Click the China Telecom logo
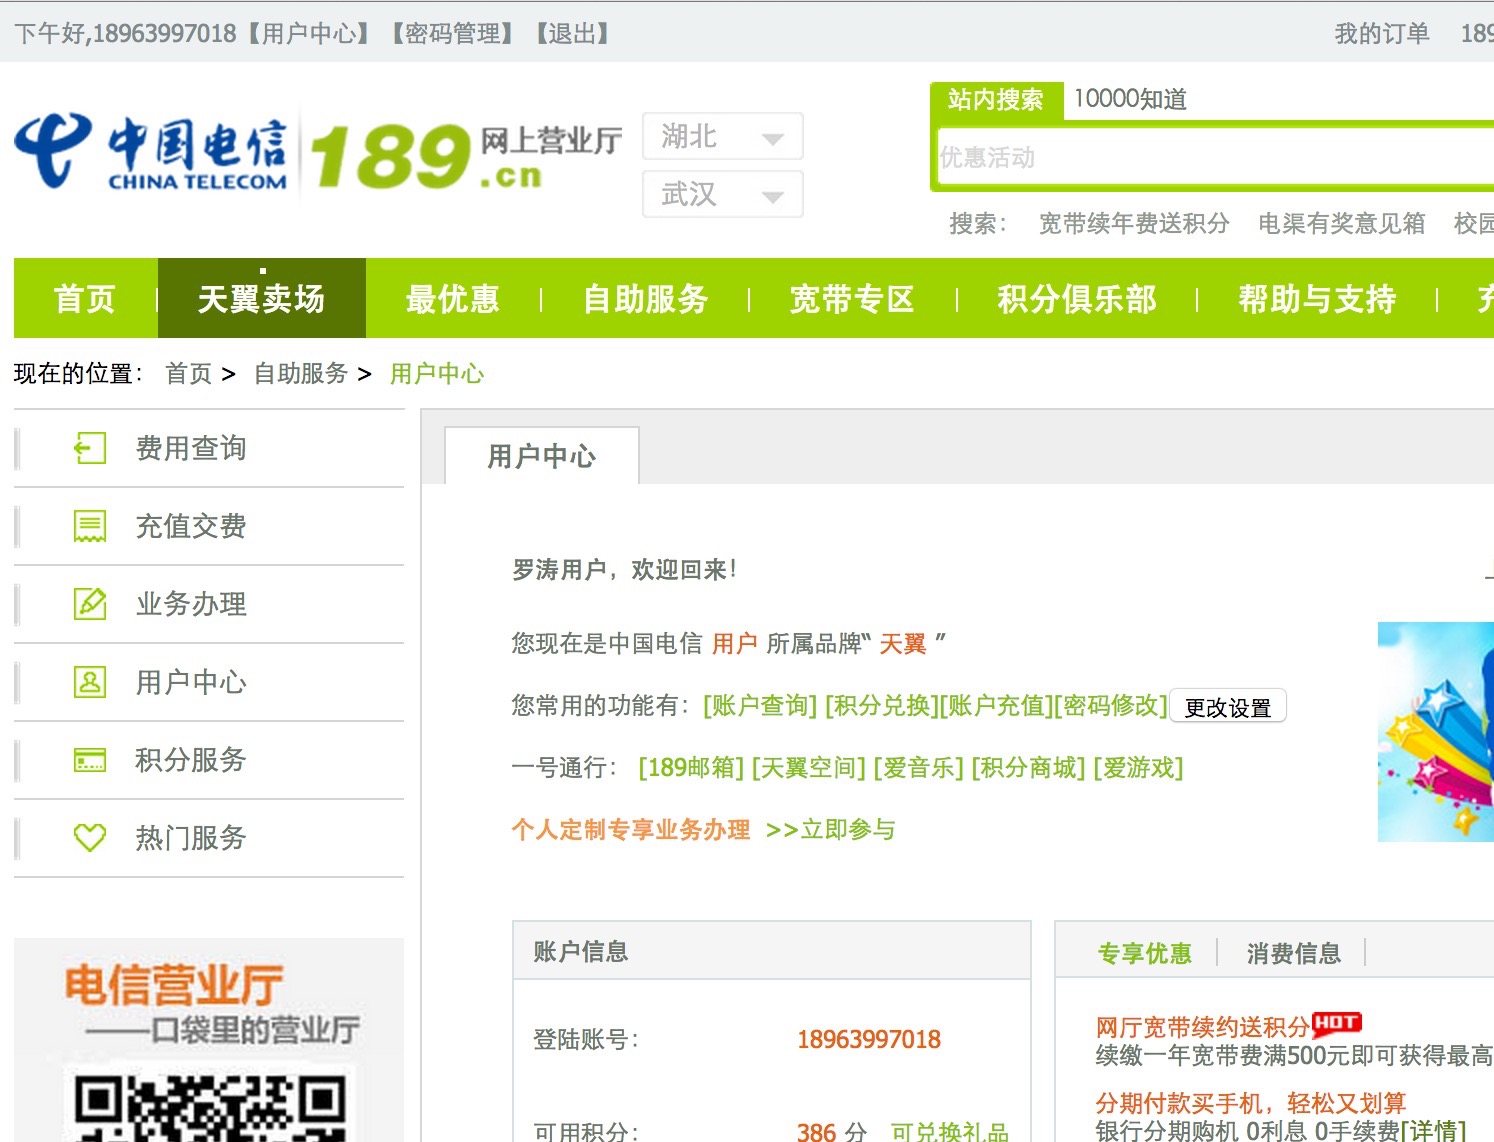1494x1142 pixels. (152, 153)
